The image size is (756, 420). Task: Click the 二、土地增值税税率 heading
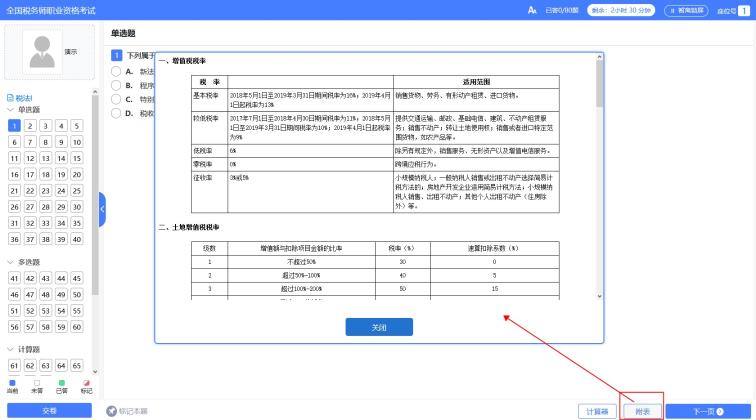tap(189, 227)
